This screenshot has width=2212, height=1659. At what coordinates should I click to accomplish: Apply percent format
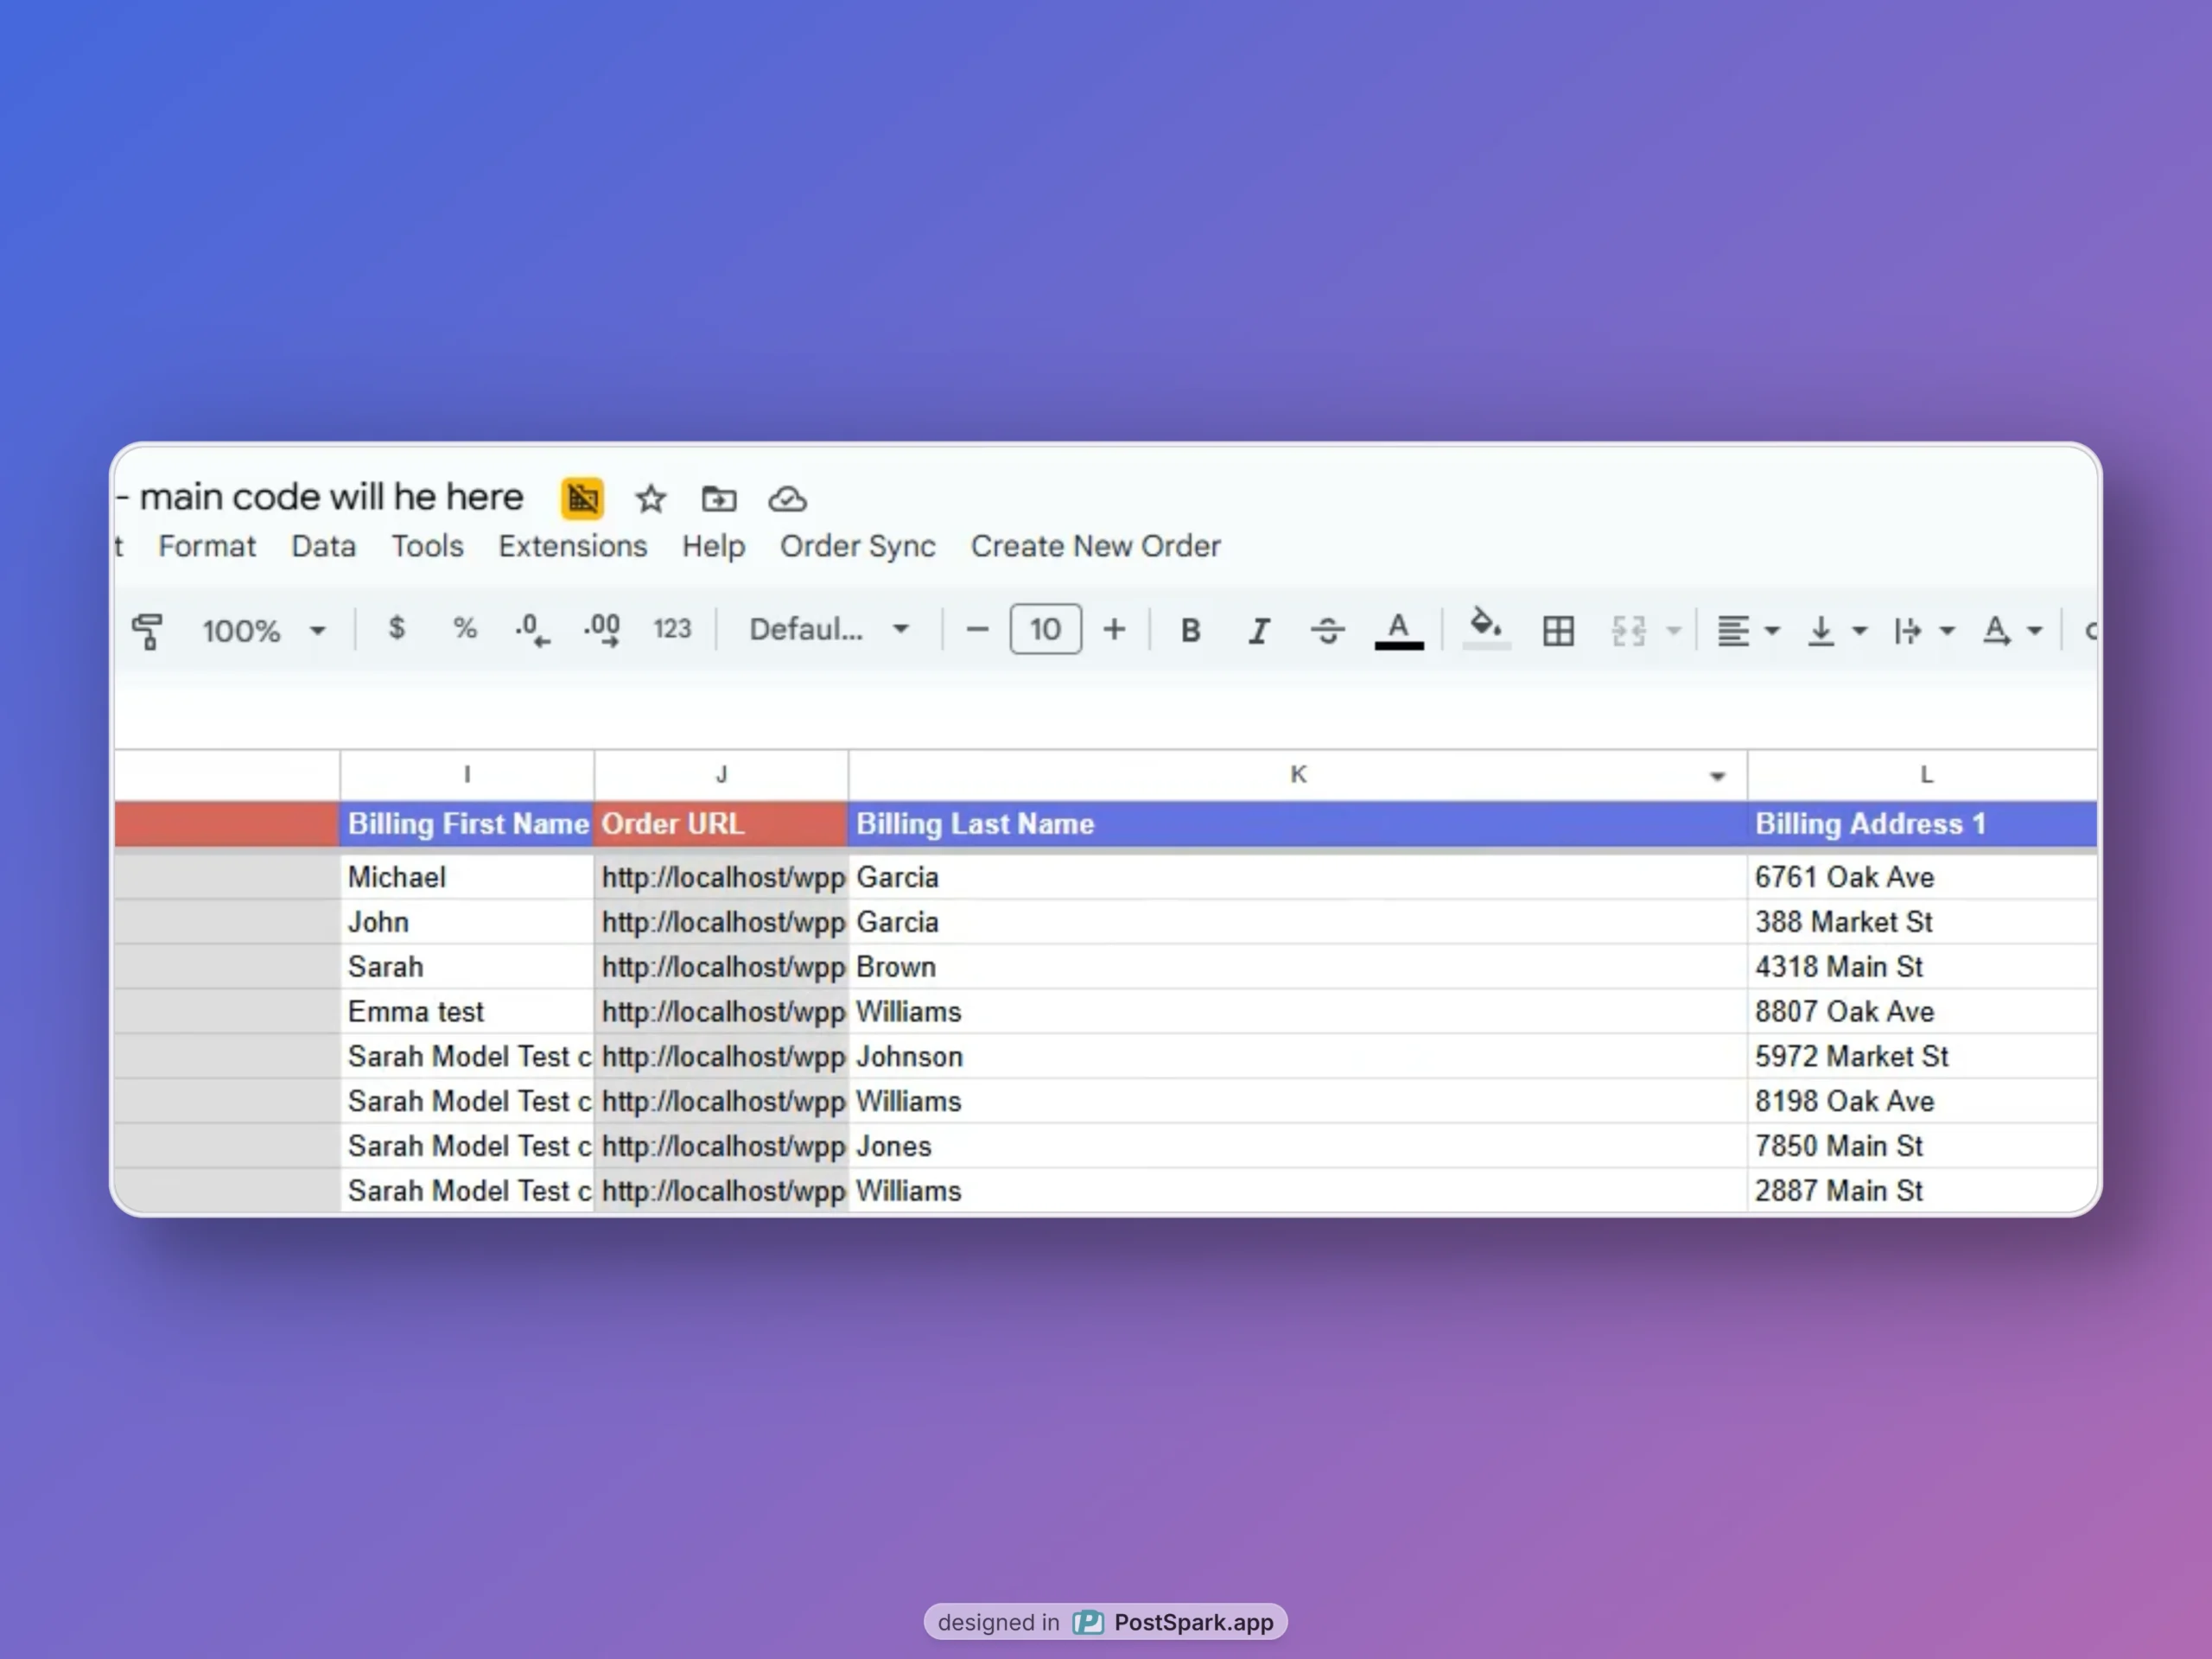465,628
